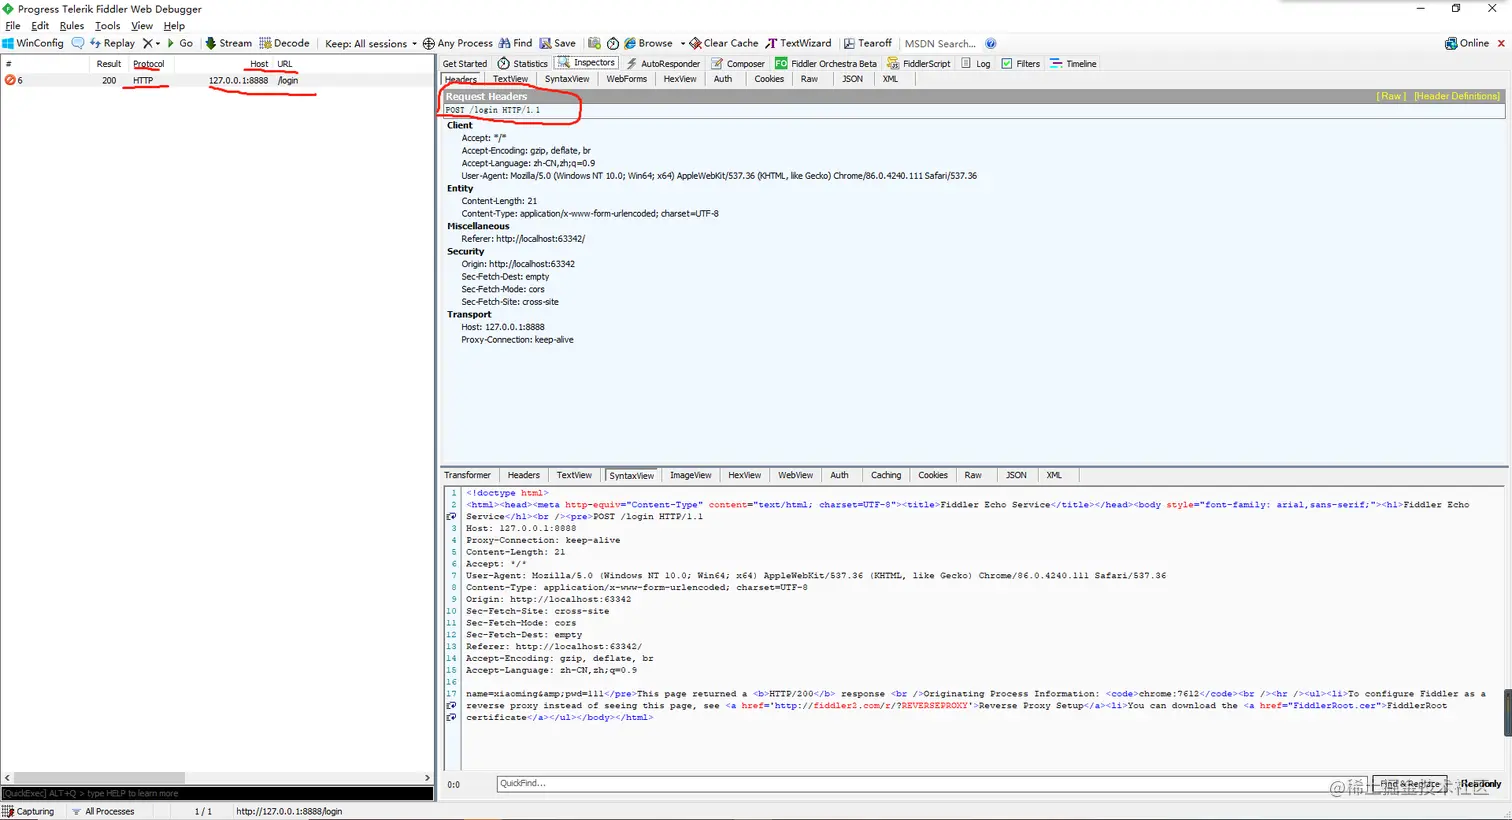This screenshot has height=820, width=1512.
Task: Save the sessions with the Save button
Action: point(558,43)
